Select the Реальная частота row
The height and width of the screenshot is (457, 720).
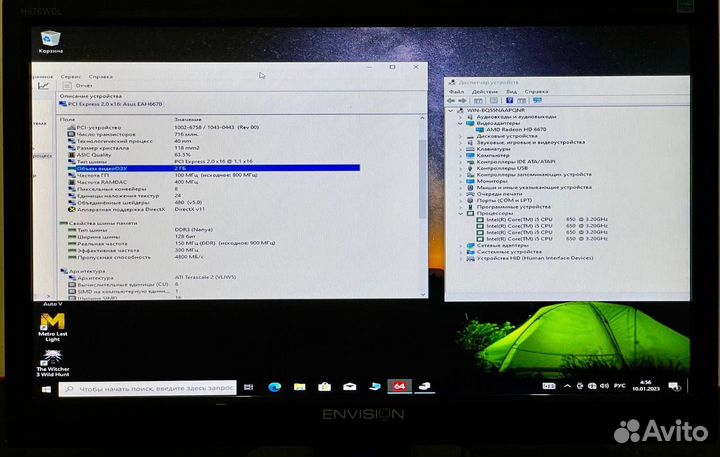[171, 243]
